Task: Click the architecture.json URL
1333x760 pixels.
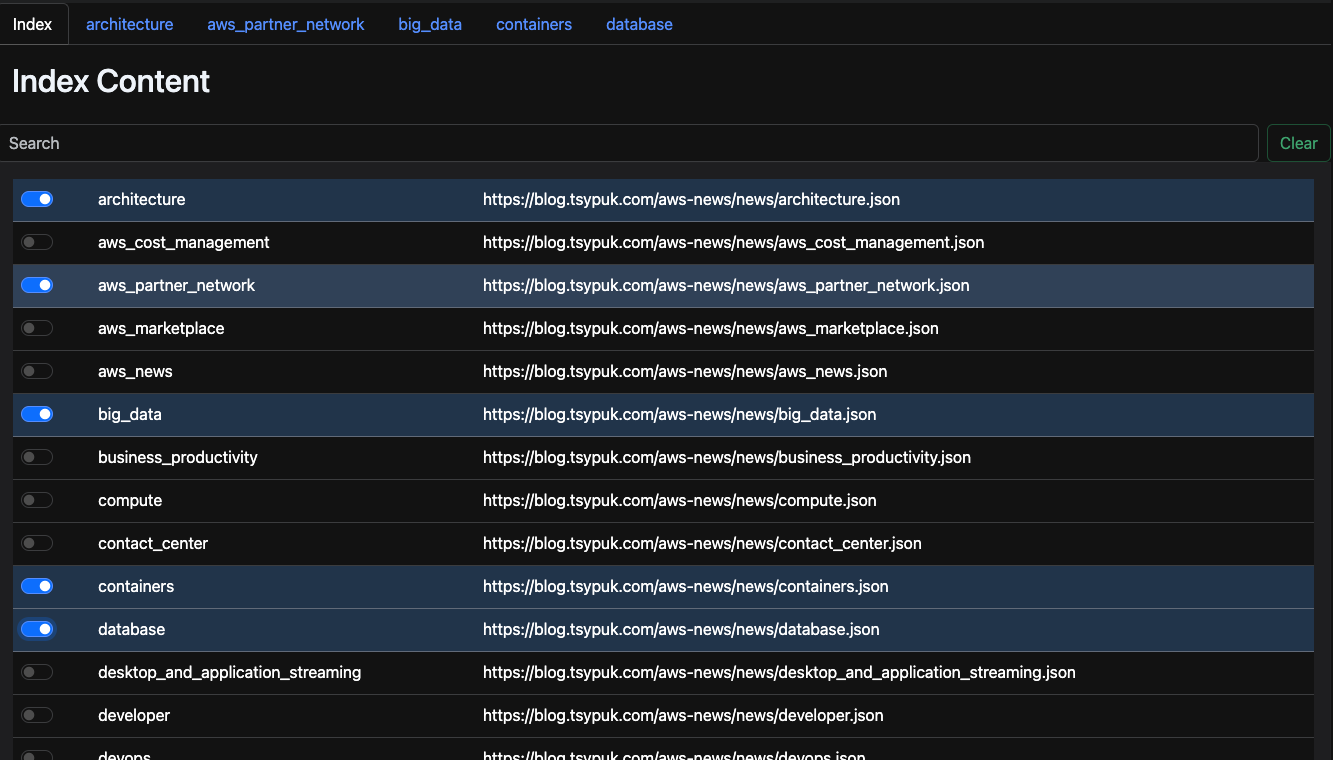Action: pos(691,199)
